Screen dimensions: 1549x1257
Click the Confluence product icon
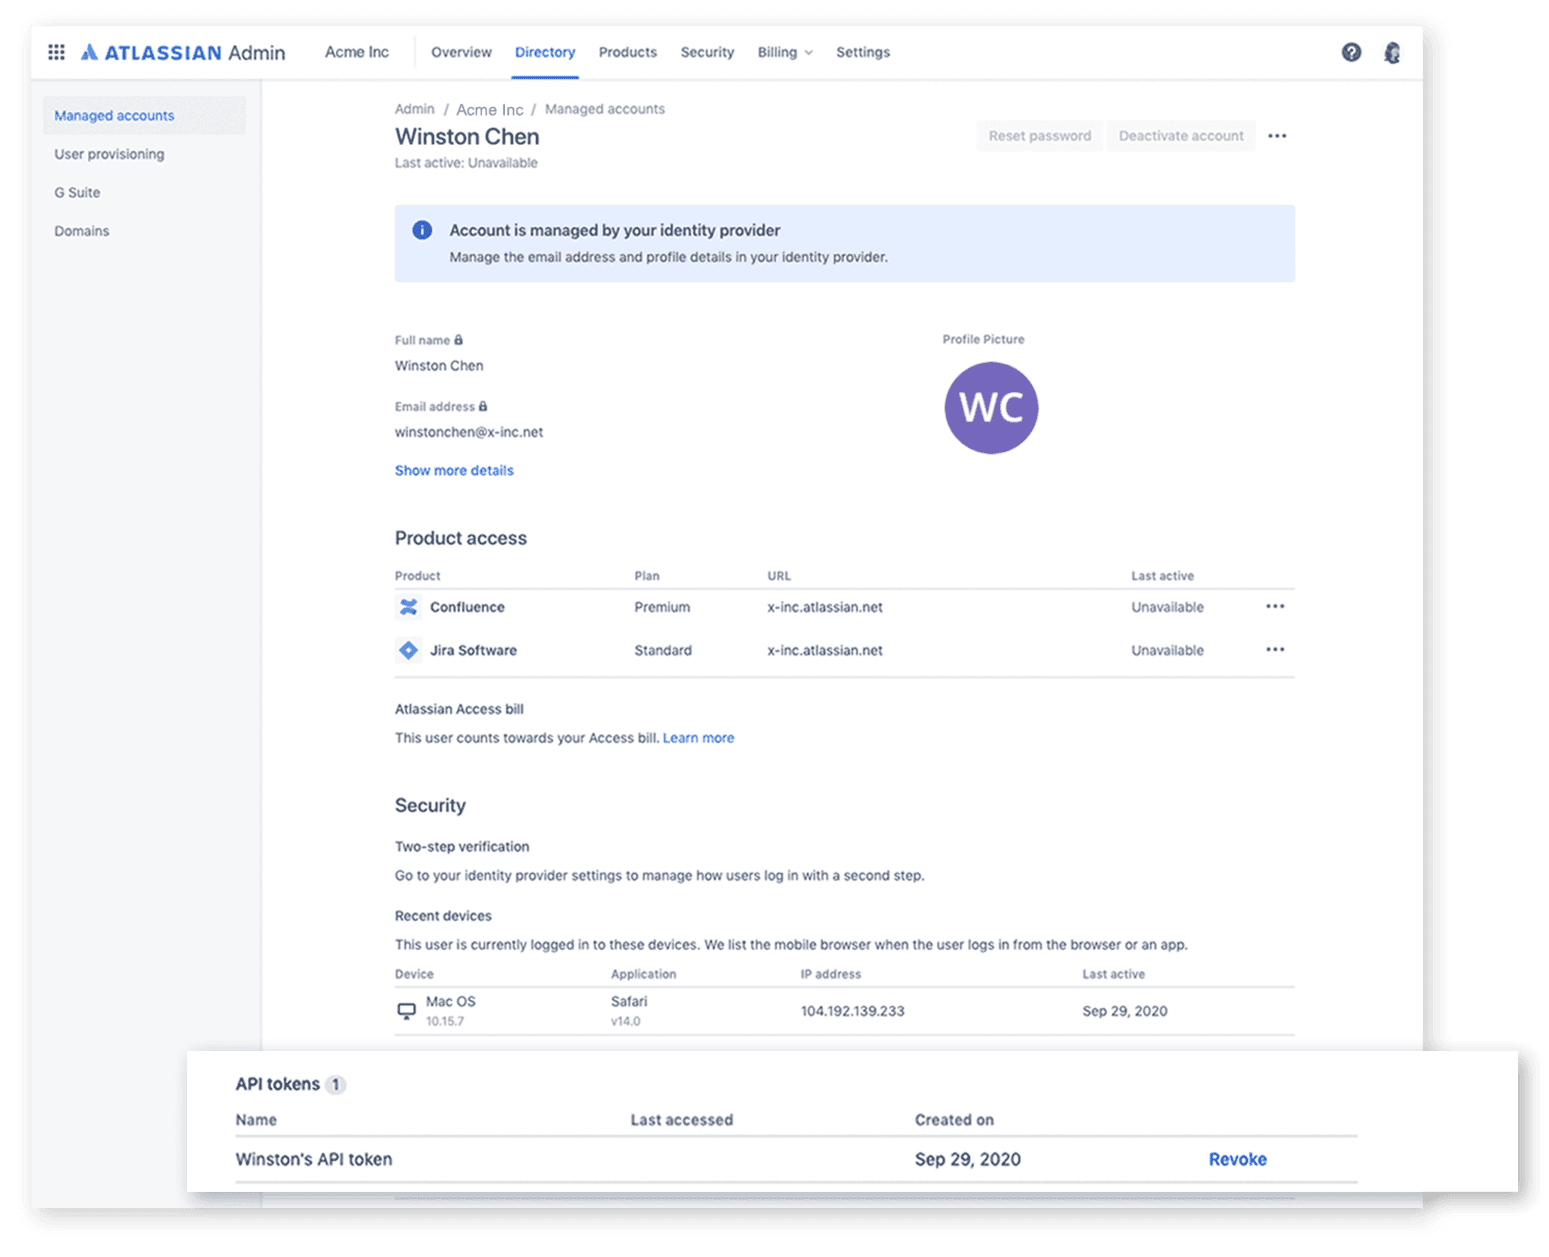(409, 607)
